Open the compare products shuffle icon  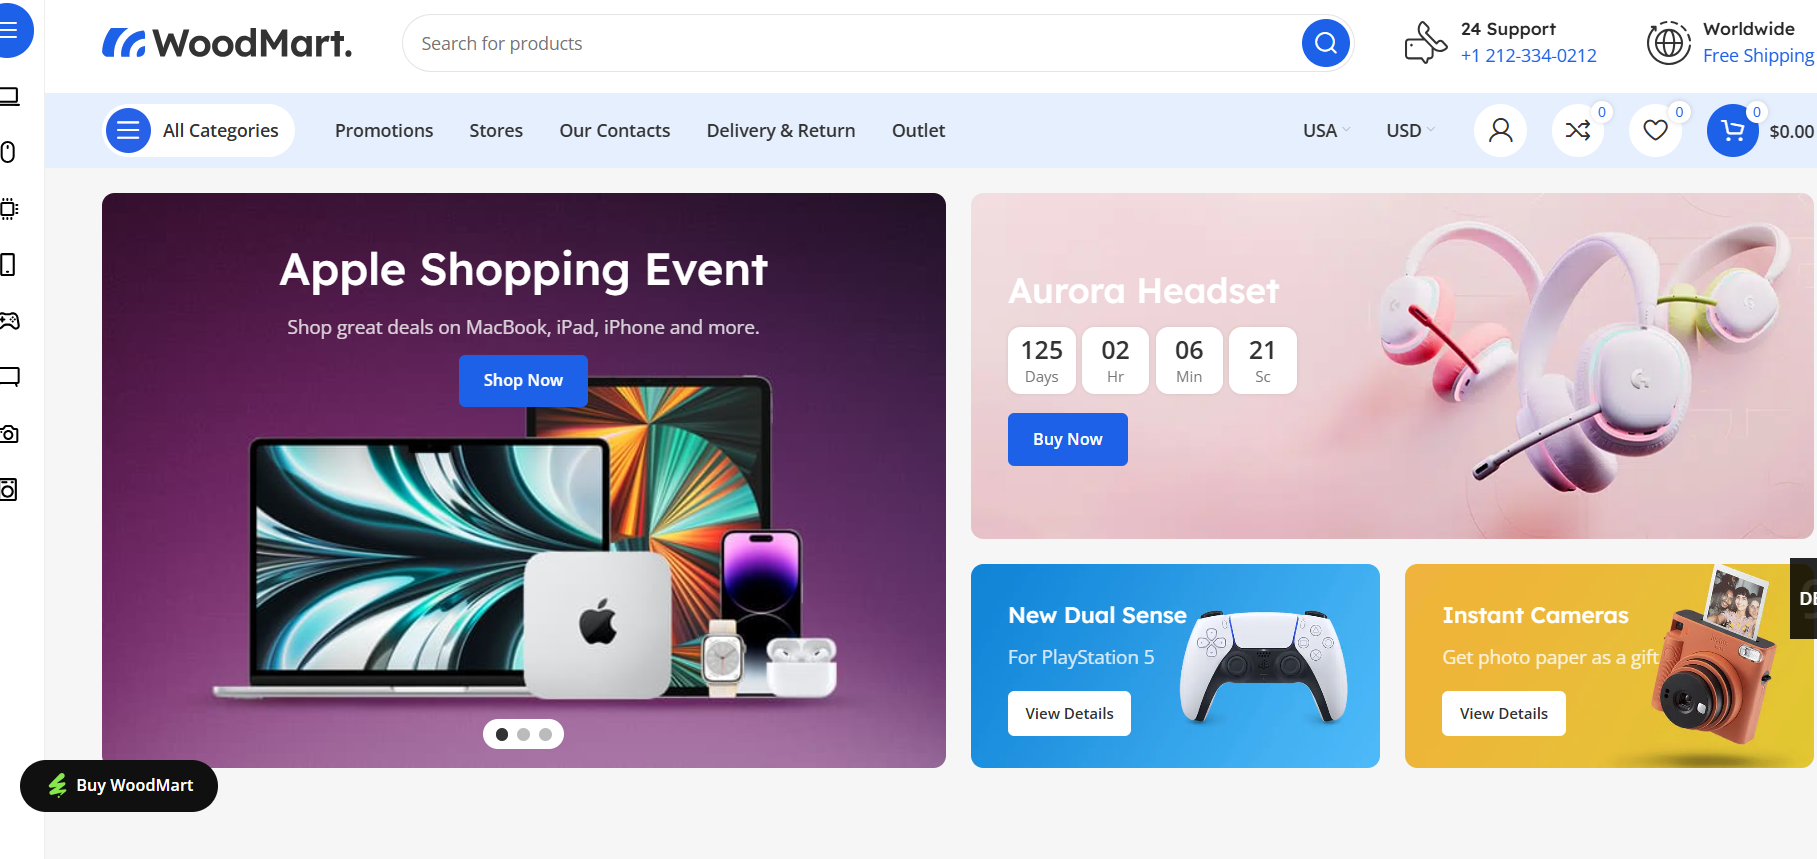[1578, 130]
